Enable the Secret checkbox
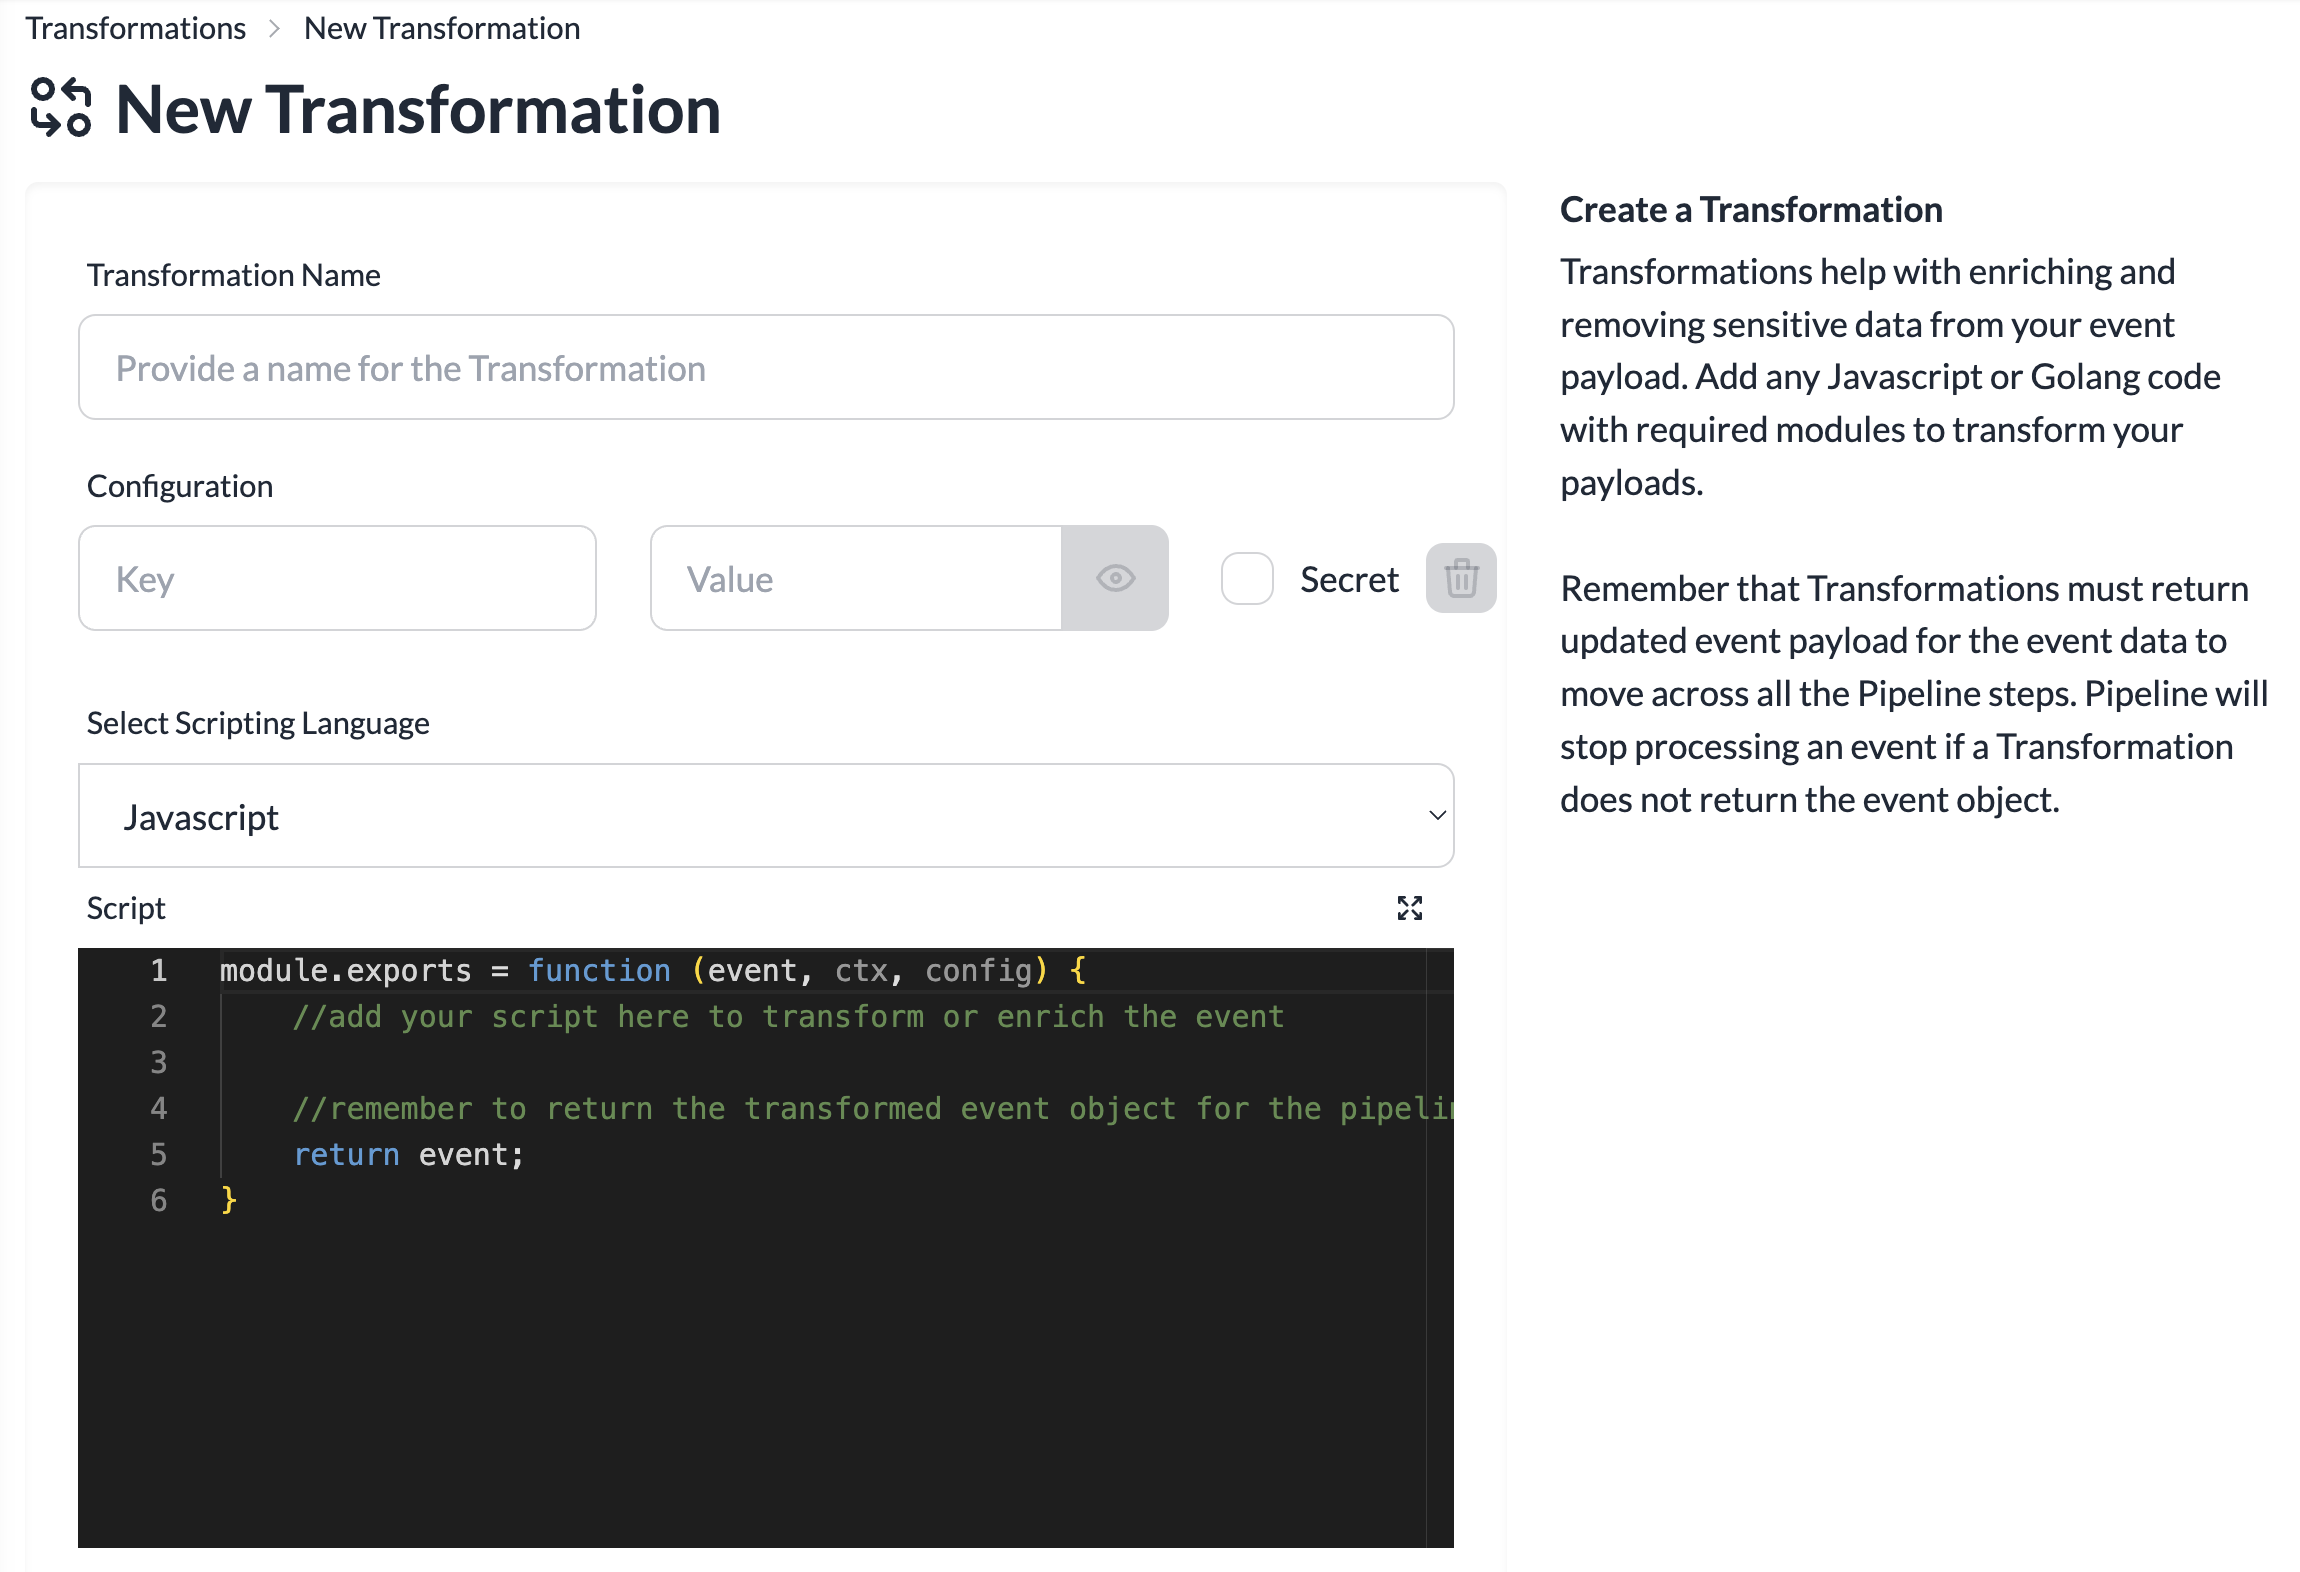The height and width of the screenshot is (1572, 2300). [1247, 579]
